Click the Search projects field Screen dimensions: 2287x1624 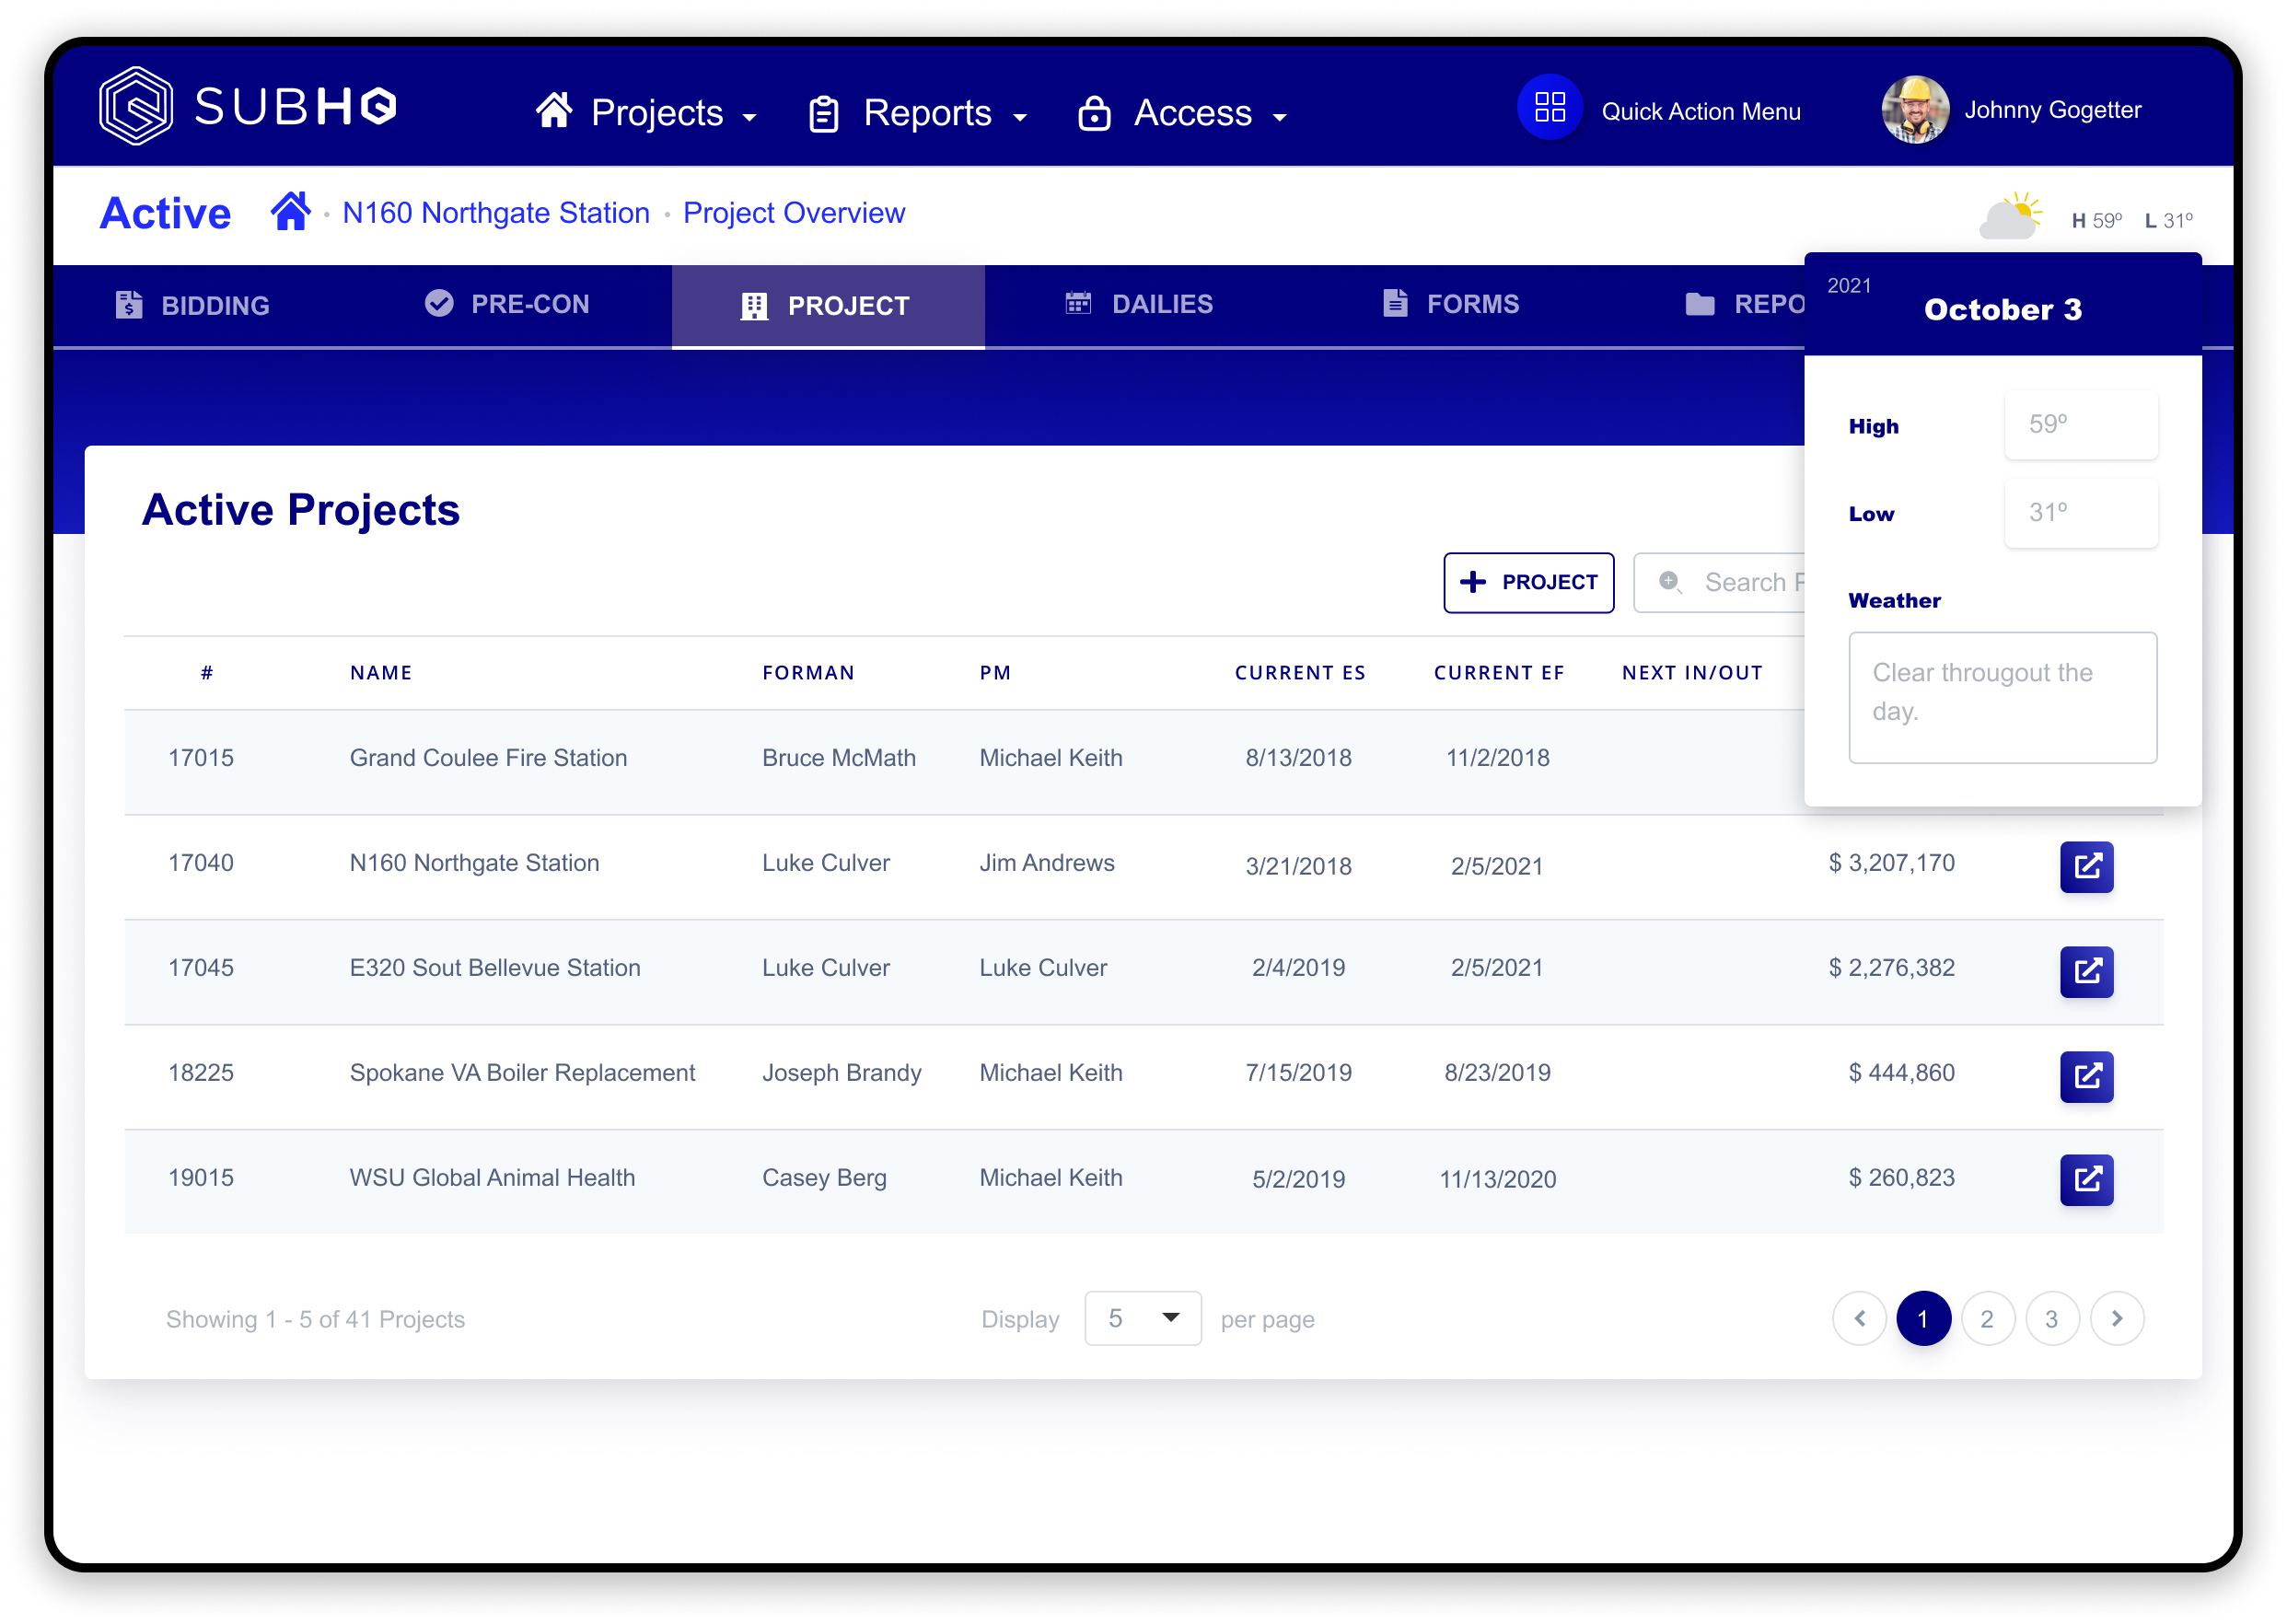tap(1720, 582)
